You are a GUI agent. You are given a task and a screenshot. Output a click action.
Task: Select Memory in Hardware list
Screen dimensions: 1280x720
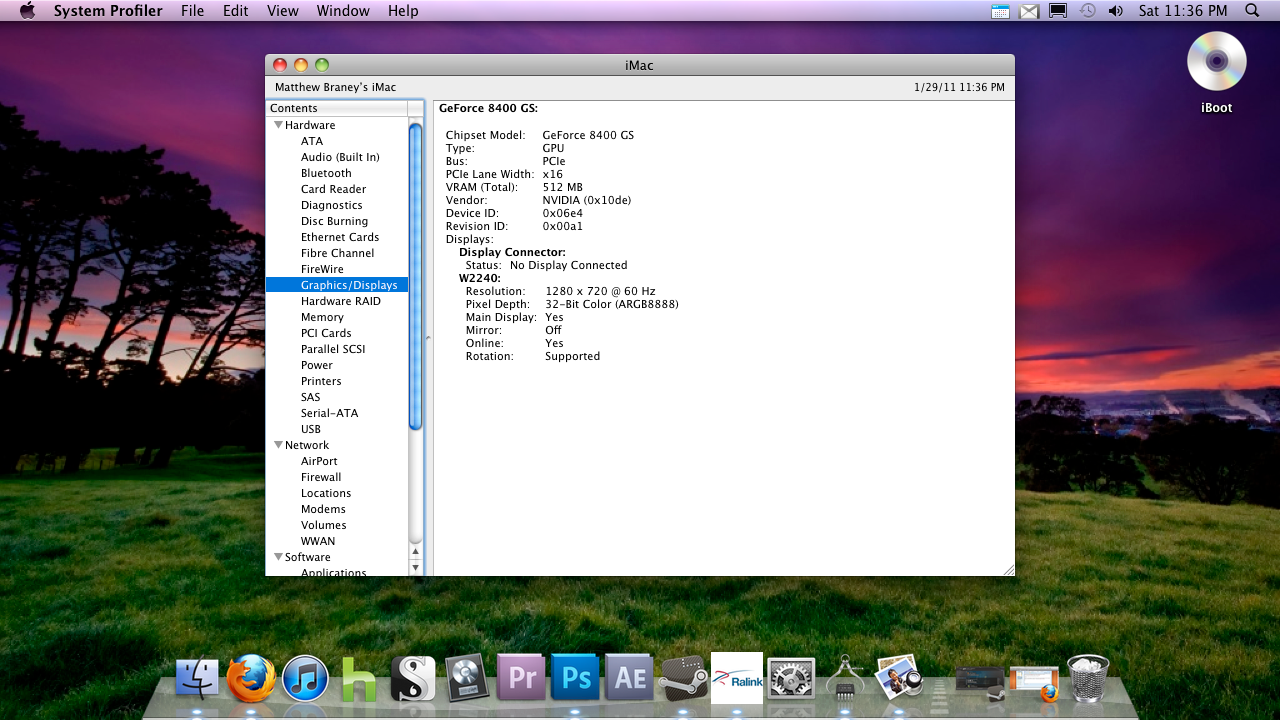click(x=322, y=317)
